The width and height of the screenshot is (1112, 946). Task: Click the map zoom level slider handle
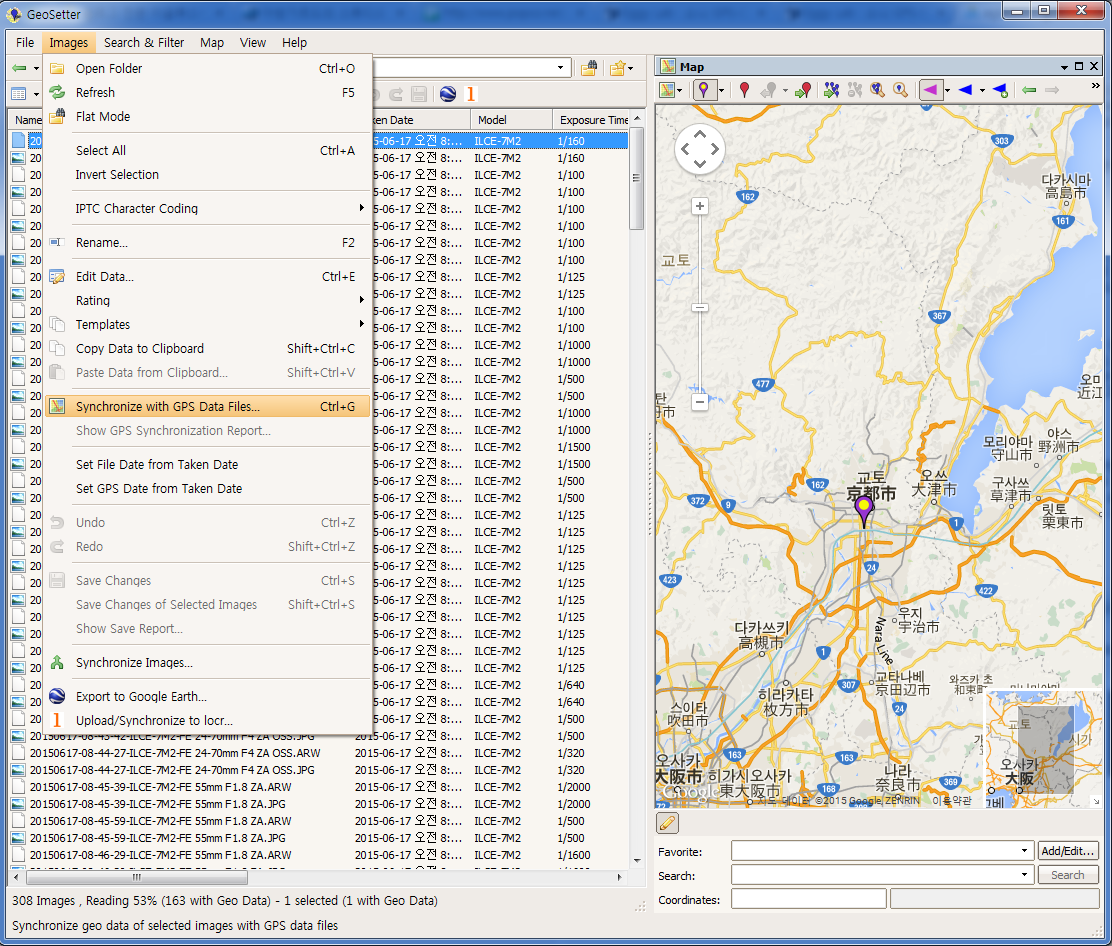click(x=700, y=308)
